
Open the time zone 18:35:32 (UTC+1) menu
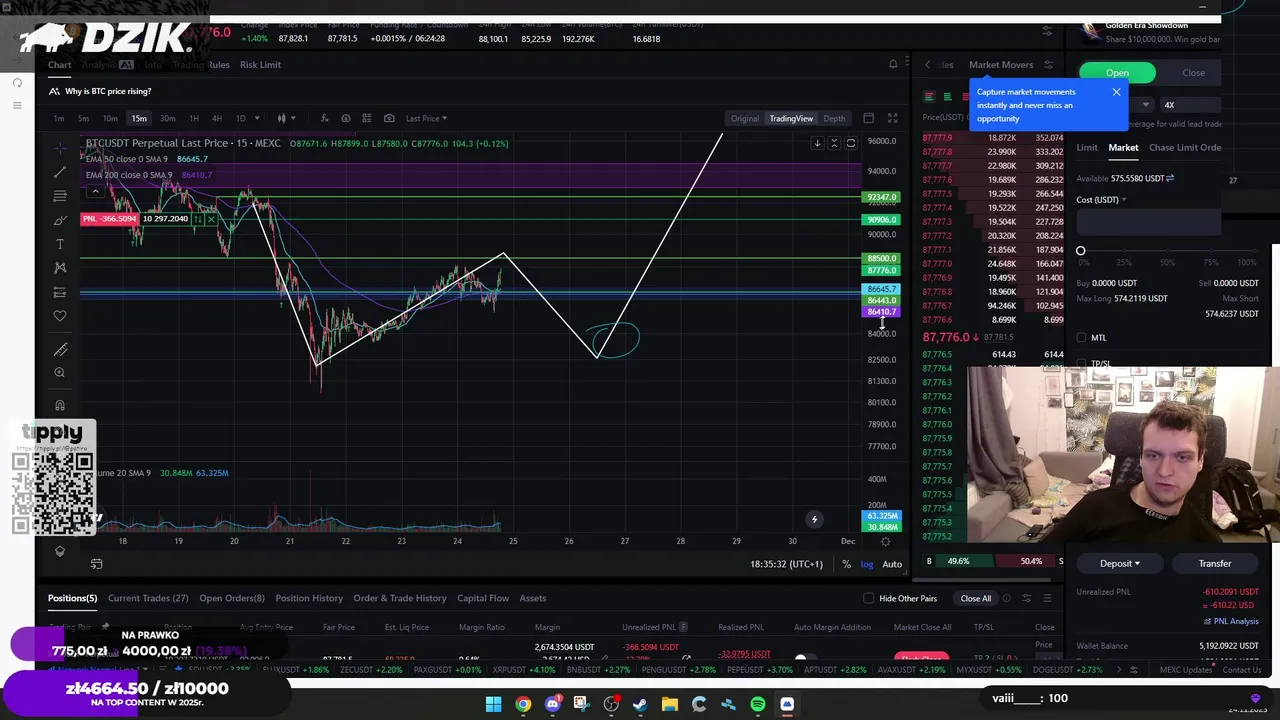(x=786, y=564)
